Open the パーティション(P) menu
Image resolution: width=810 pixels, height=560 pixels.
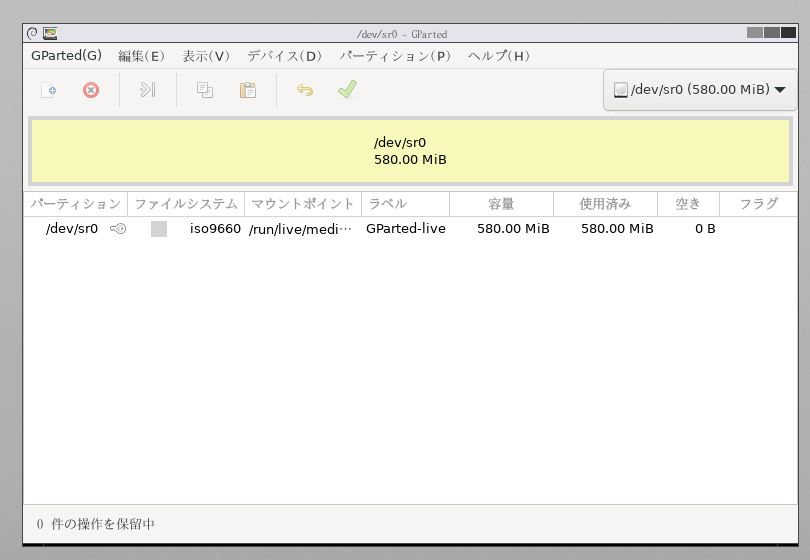[395, 56]
